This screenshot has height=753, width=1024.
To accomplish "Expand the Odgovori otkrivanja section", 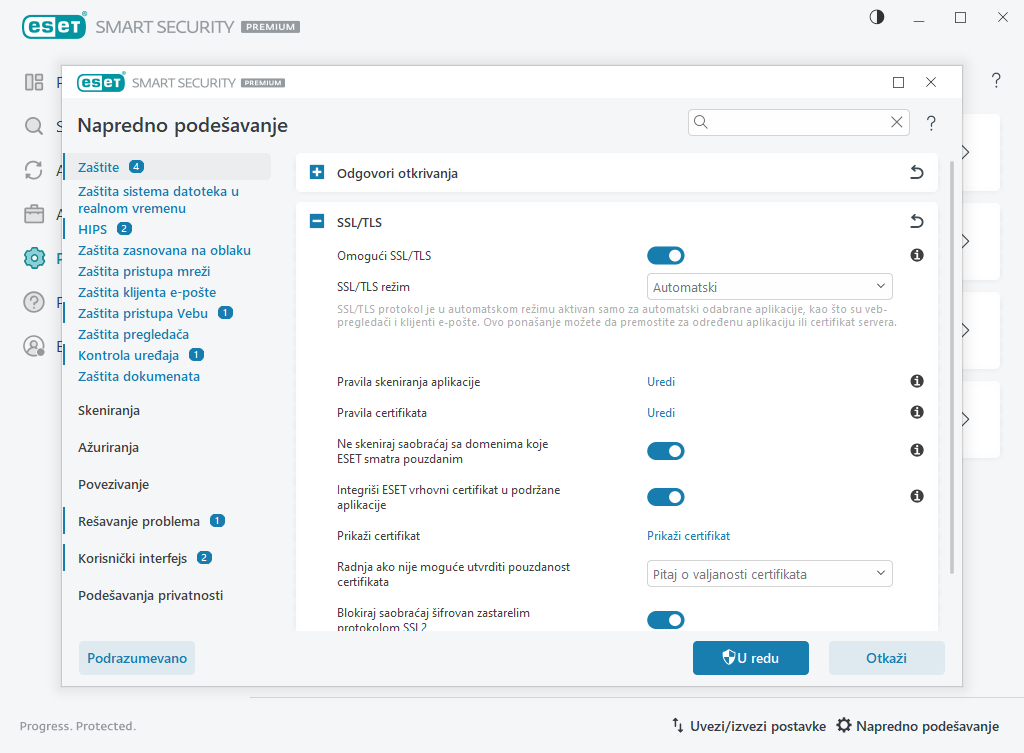I will click(x=316, y=172).
